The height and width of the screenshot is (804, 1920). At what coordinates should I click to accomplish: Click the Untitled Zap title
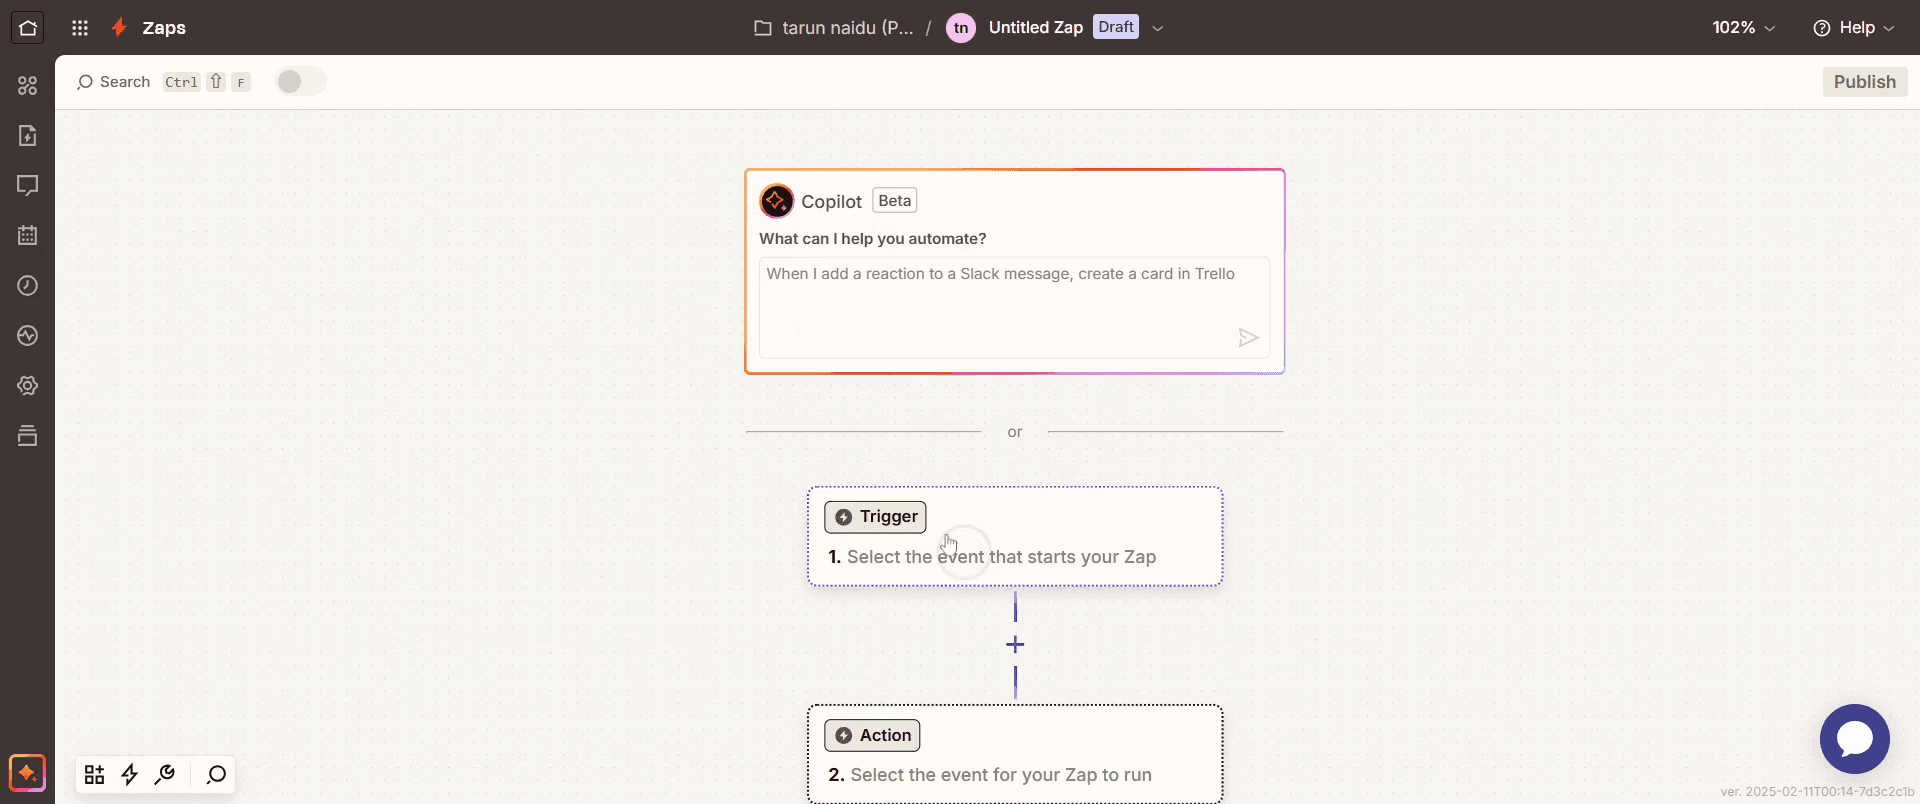1035,28
